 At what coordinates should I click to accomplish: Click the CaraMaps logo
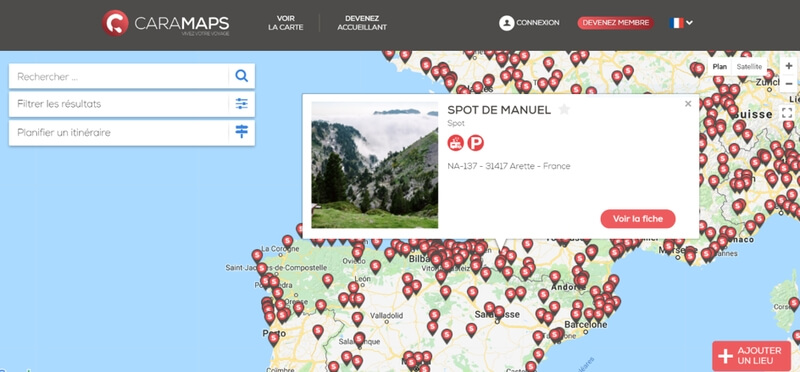(166, 23)
